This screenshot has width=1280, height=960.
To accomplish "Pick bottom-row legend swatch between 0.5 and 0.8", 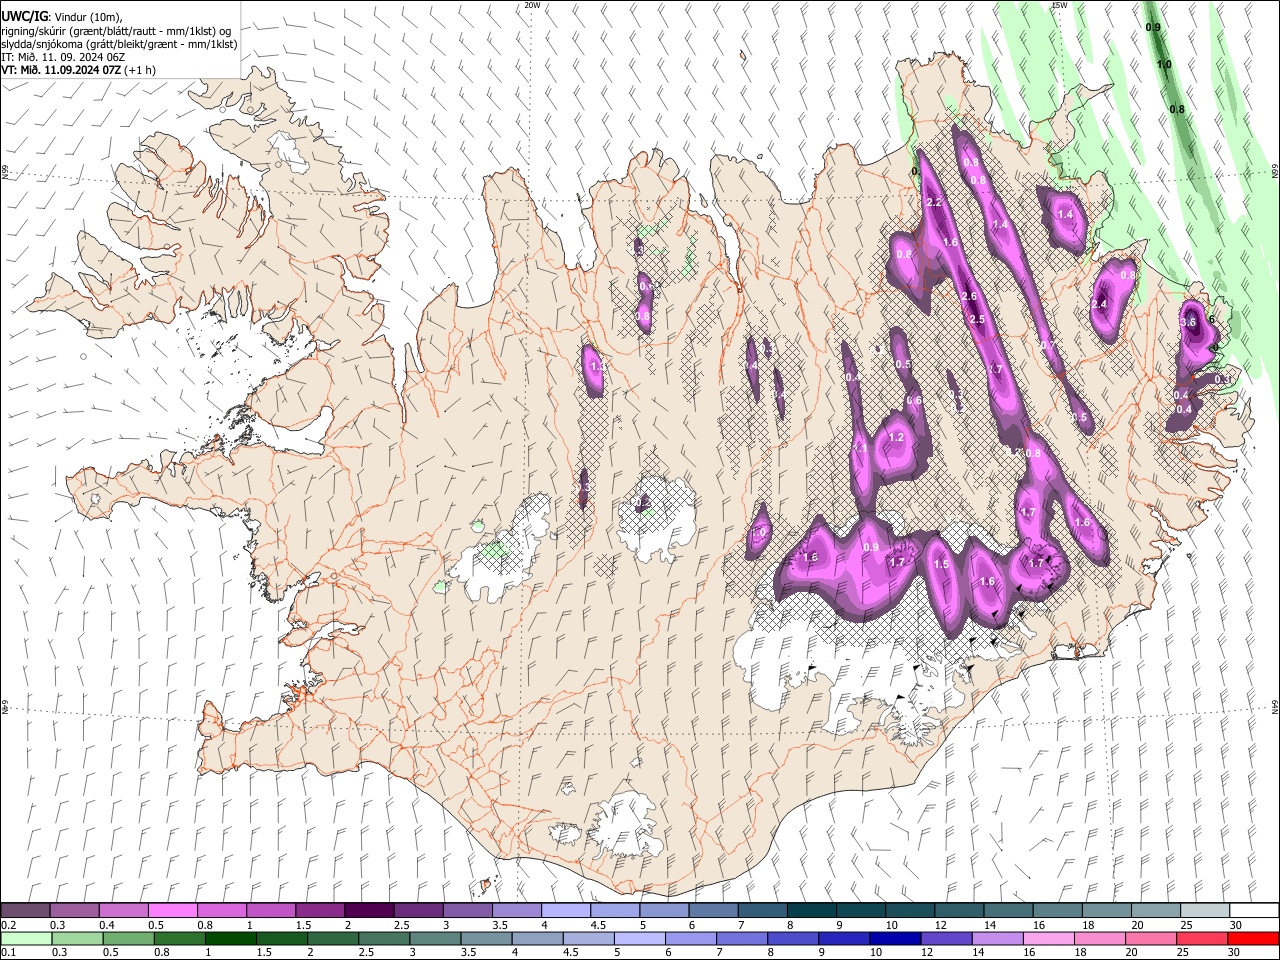I will tap(128, 939).
